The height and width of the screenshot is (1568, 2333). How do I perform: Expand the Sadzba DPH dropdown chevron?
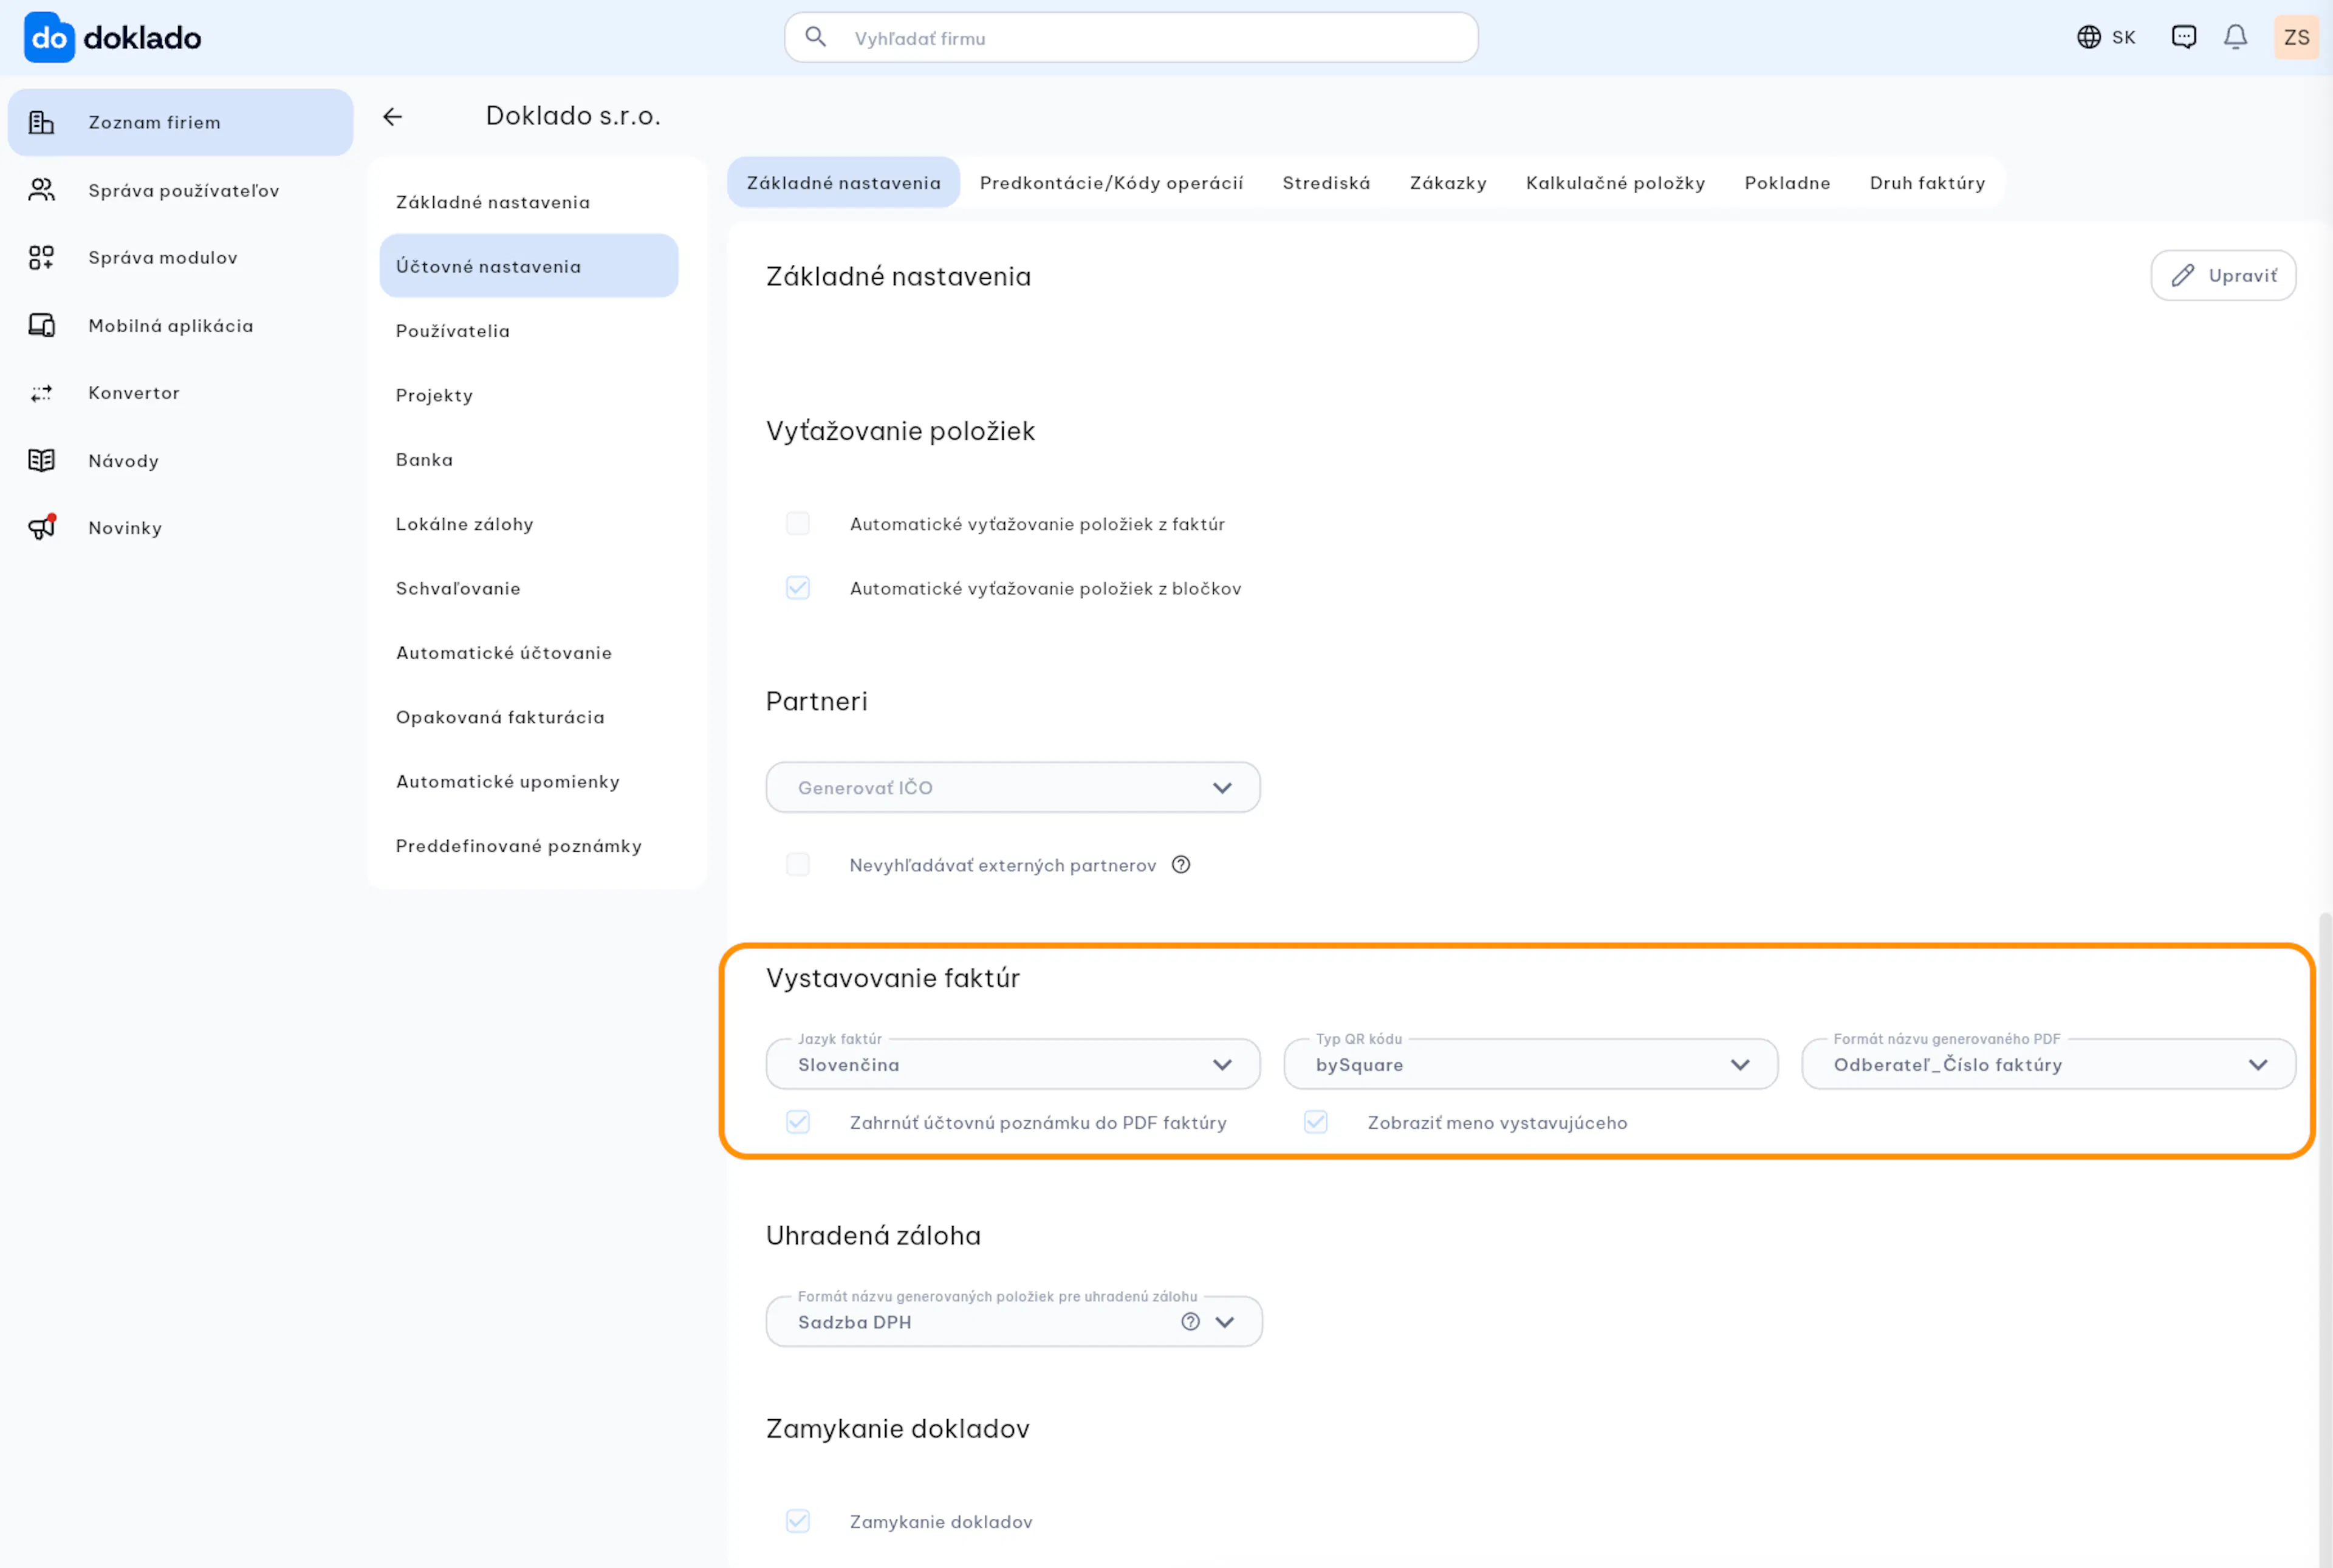(1225, 1322)
